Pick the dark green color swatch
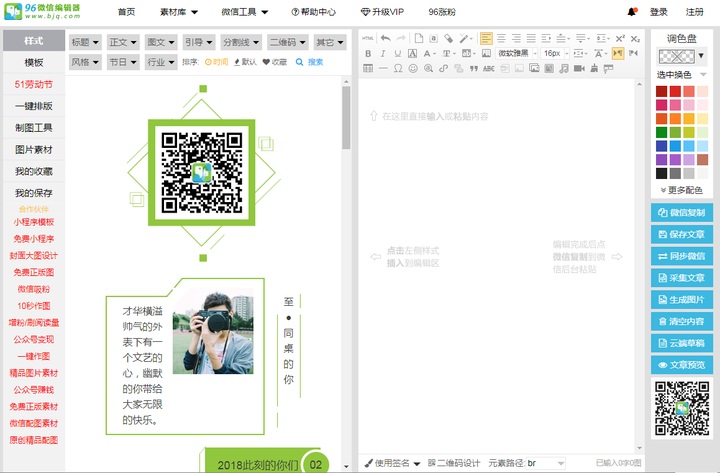 pos(661,132)
